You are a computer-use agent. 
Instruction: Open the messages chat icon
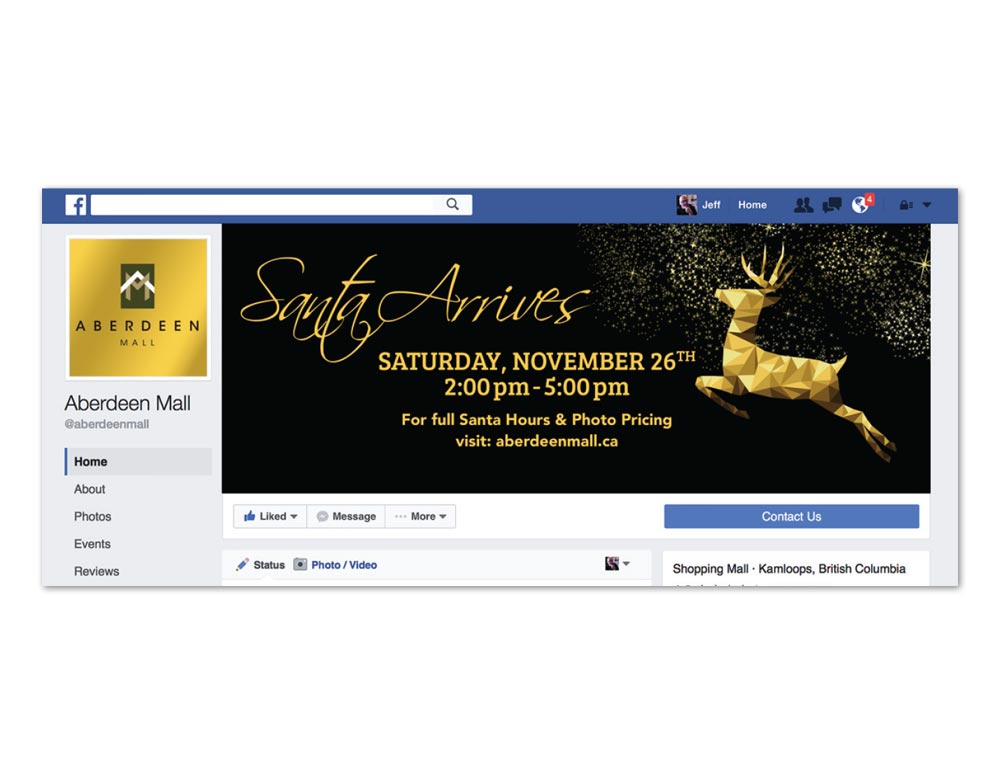tap(832, 205)
